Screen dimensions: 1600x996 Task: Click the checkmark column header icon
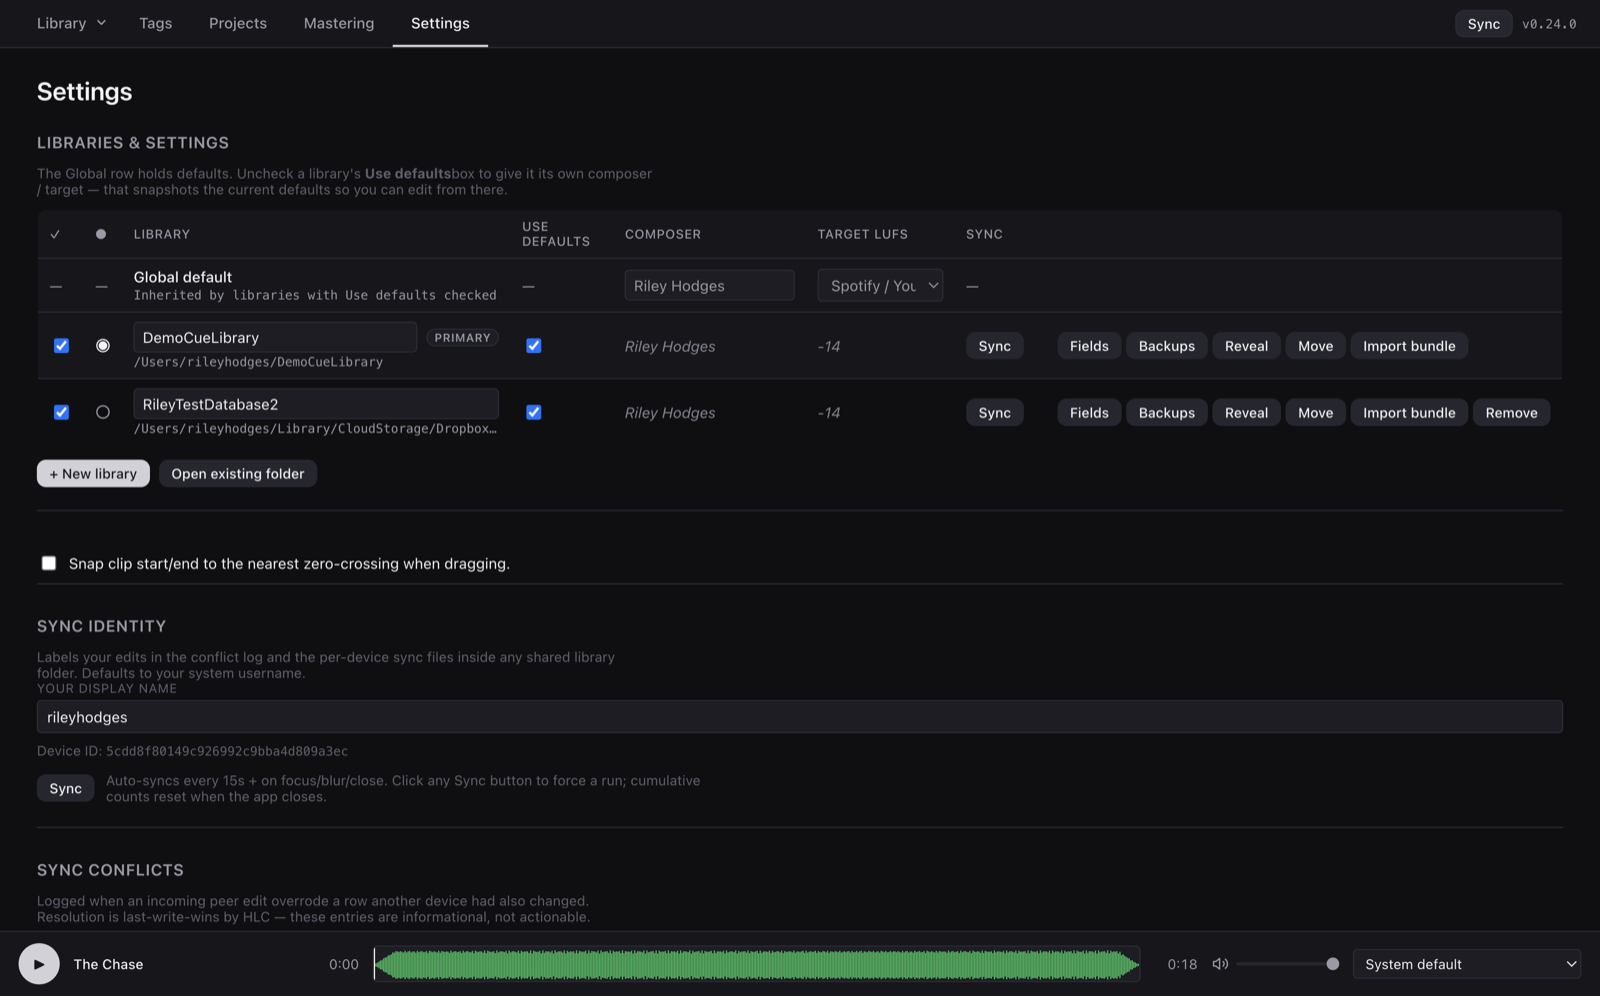click(x=55, y=234)
